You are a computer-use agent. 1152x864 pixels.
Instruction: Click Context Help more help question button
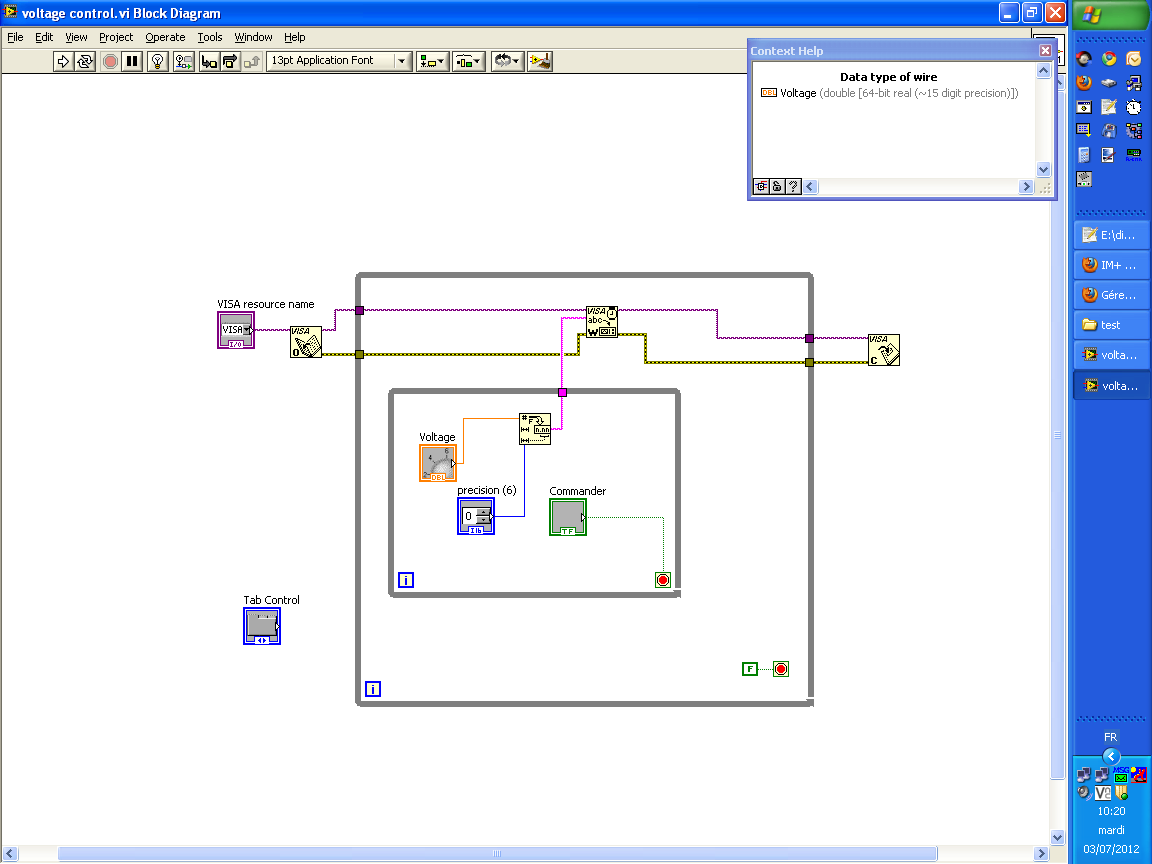click(x=793, y=187)
